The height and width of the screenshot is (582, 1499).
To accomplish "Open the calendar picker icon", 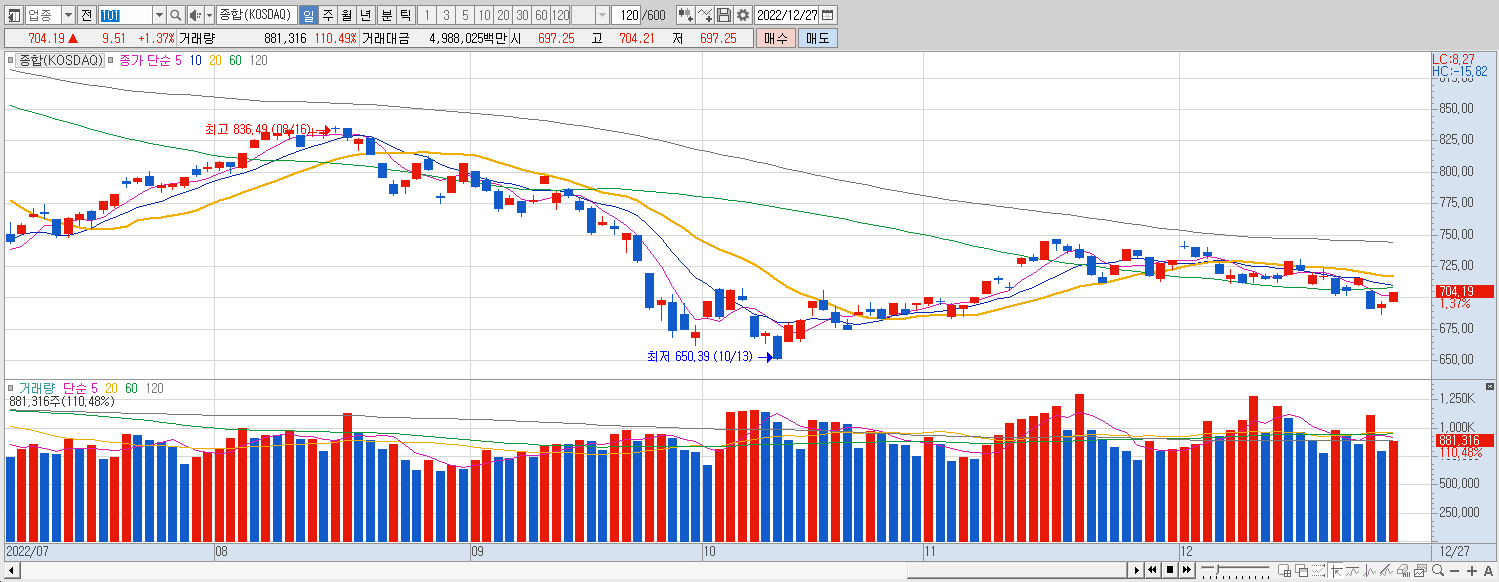I will click(x=829, y=15).
